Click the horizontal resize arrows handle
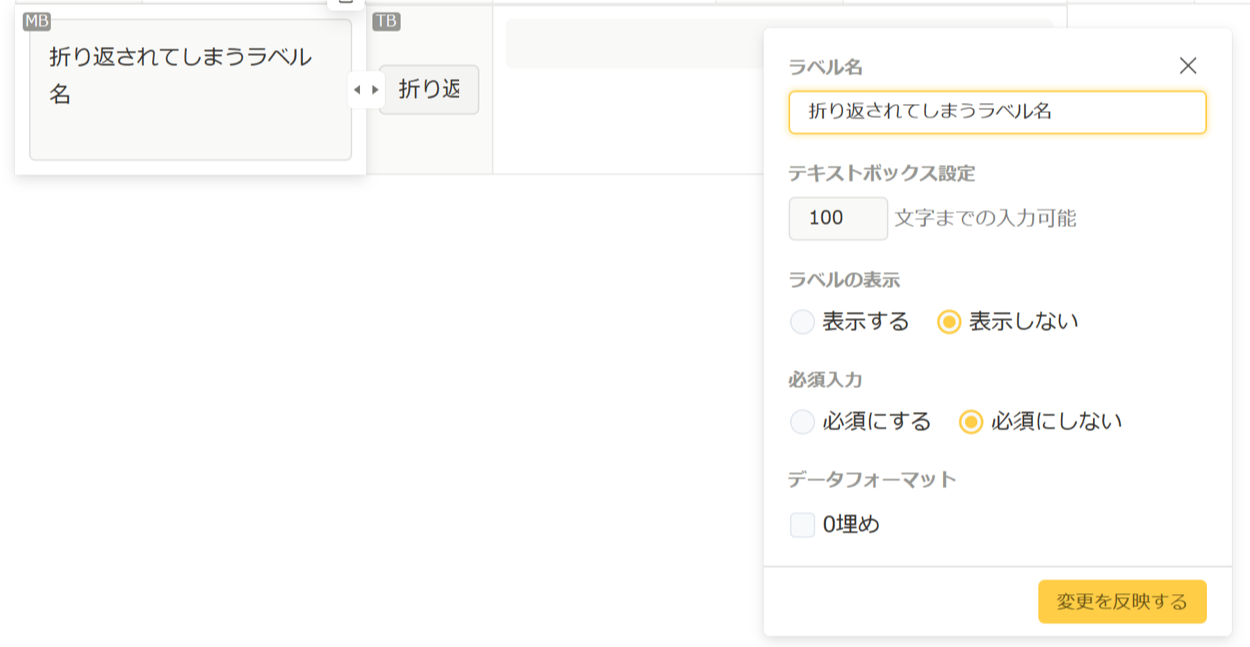This screenshot has width=1250, height=647. pos(366,90)
